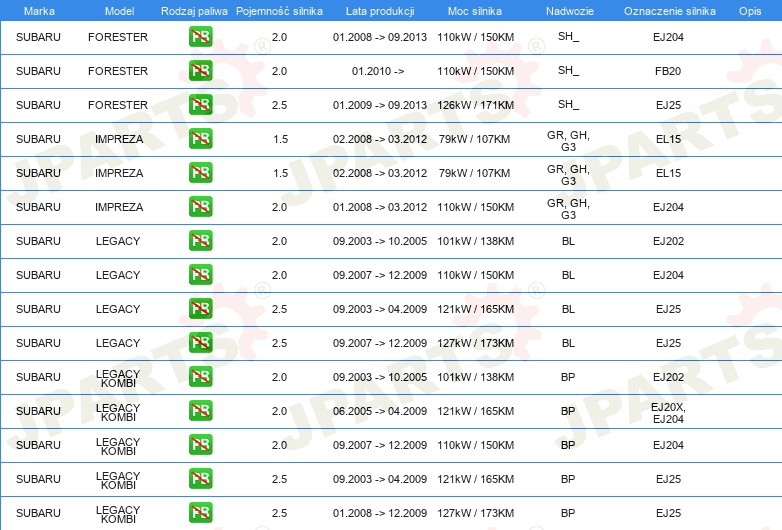Image resolution: width=782 pixels, height=530 pixels.
Task: Select the fuel icon in Impreza EJ204 row
Action: pos(200,207)
